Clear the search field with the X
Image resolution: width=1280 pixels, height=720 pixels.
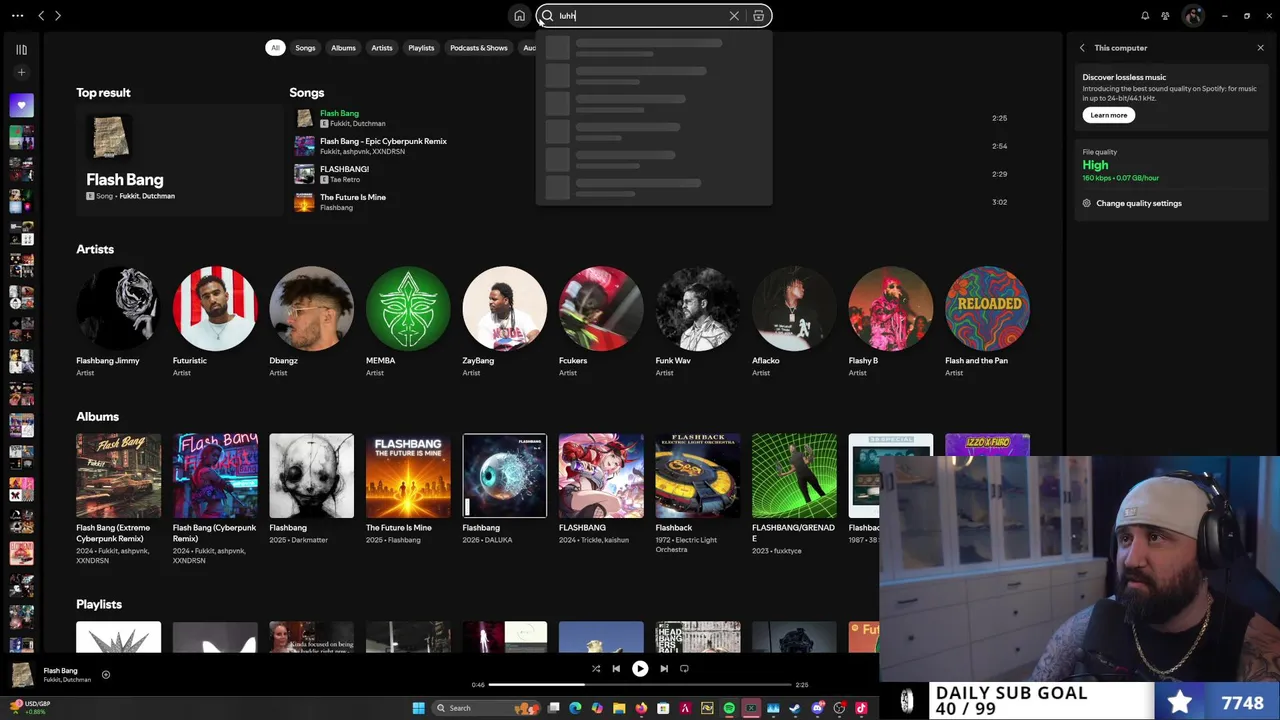click(x=734, y=16)
